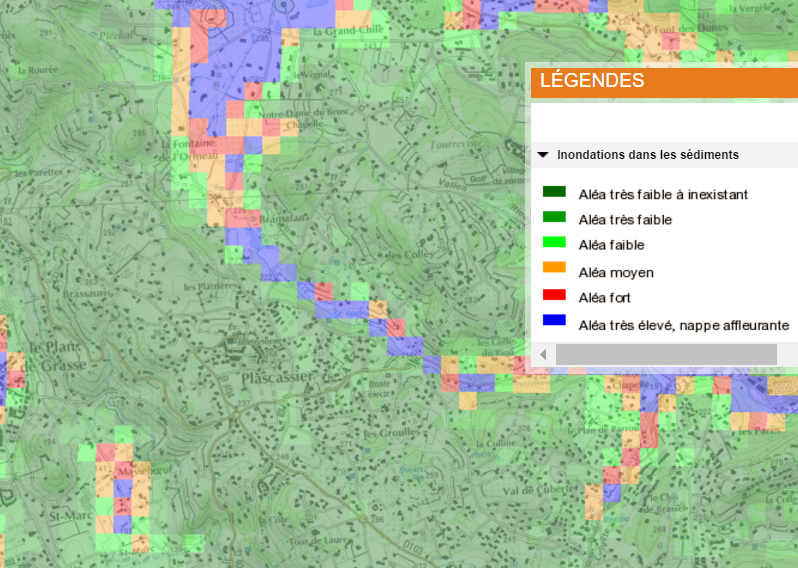
Task: Select 'Aléa très élevé, nappe affleurante' label
Action: 684,325
